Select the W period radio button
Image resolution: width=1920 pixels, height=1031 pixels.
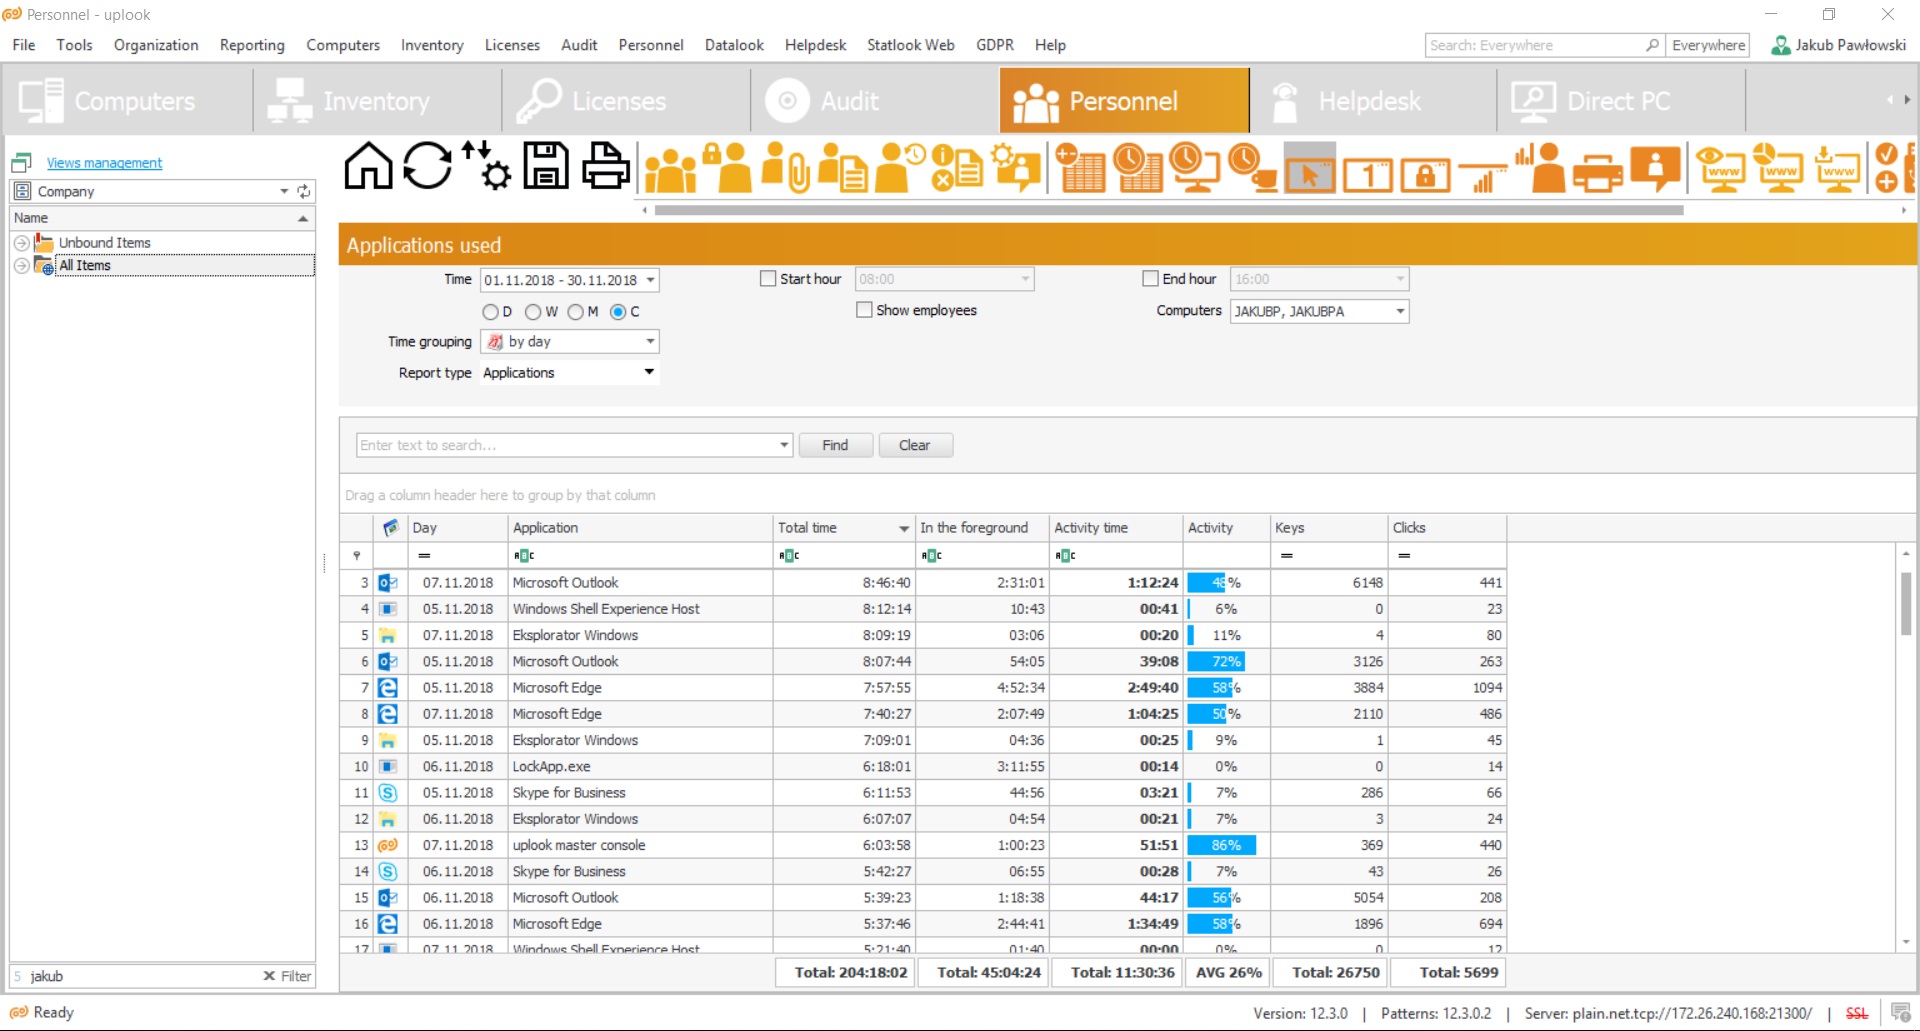tap(533, 312)
